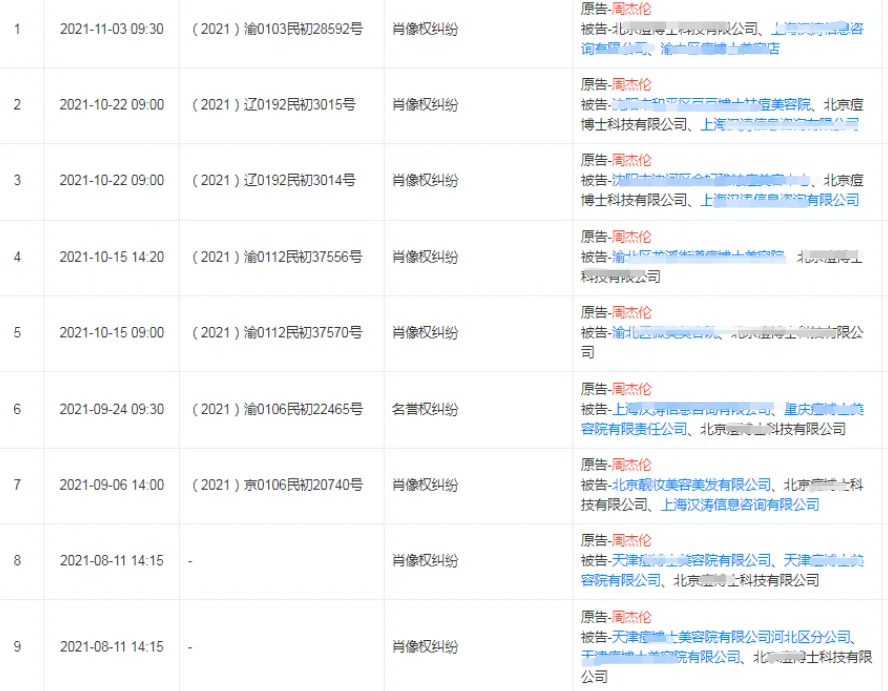Open 上海汉涛信息咨询有限公司 link in row 7
The width and height of the screenshot is (888, 691).
[x=740, y=504]
